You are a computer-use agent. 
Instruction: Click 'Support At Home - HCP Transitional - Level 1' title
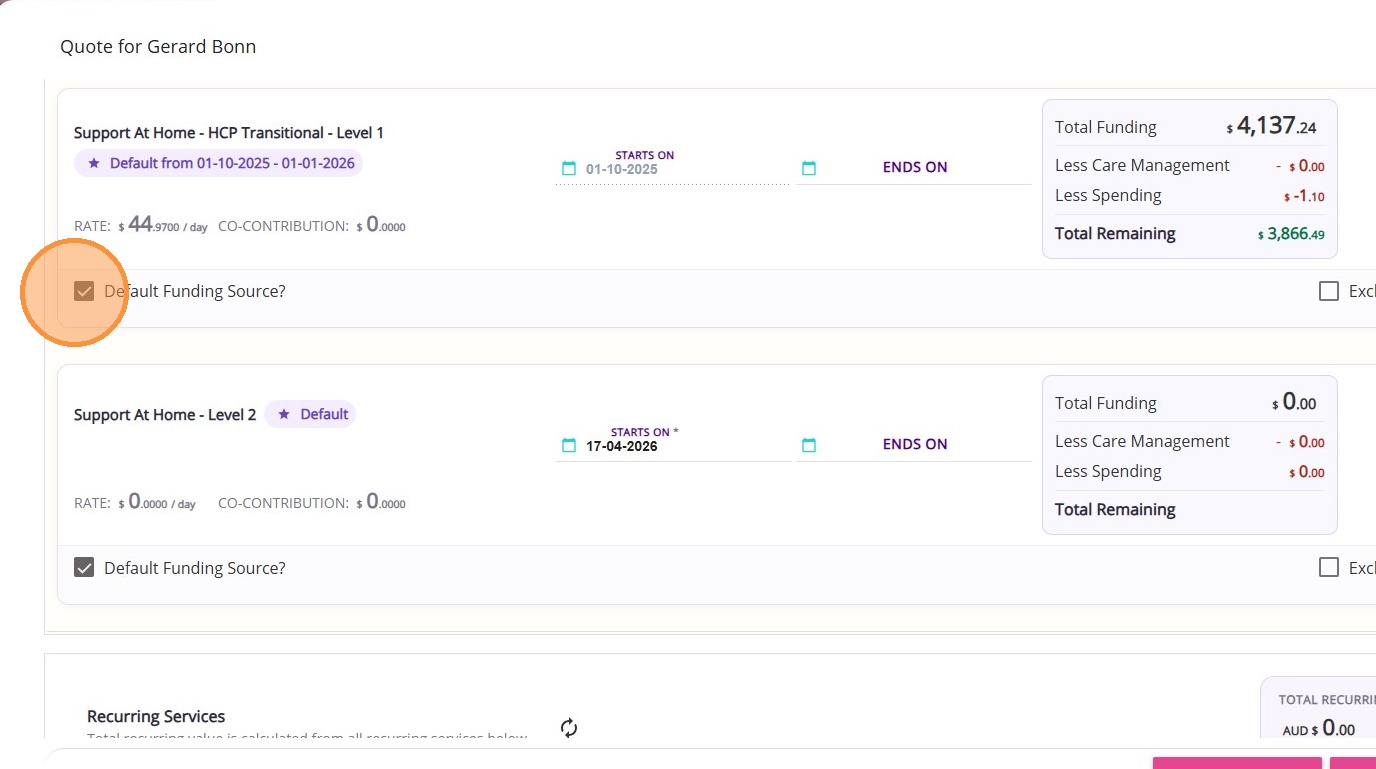pyautogui.click(x=229, y=133)
